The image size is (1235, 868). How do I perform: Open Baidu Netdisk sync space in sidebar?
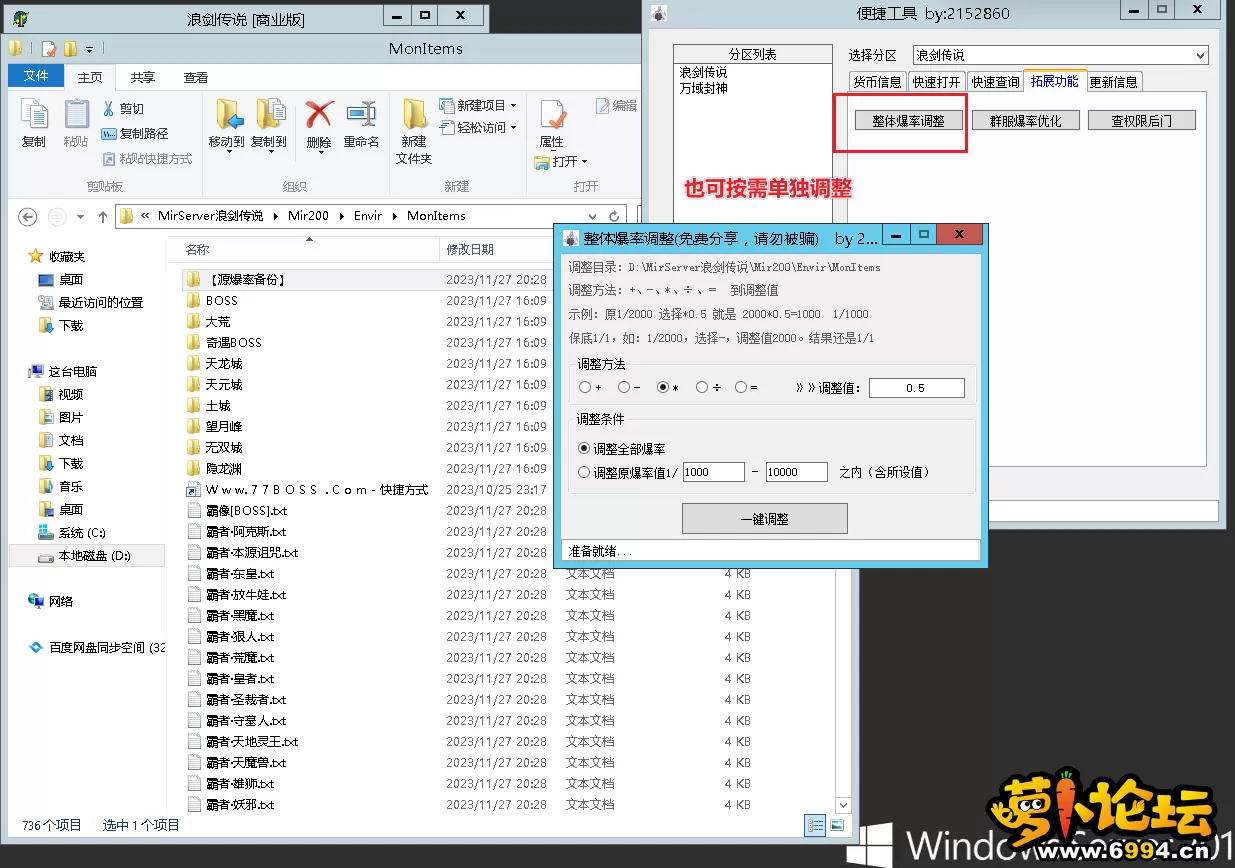[x=97, y=647]
